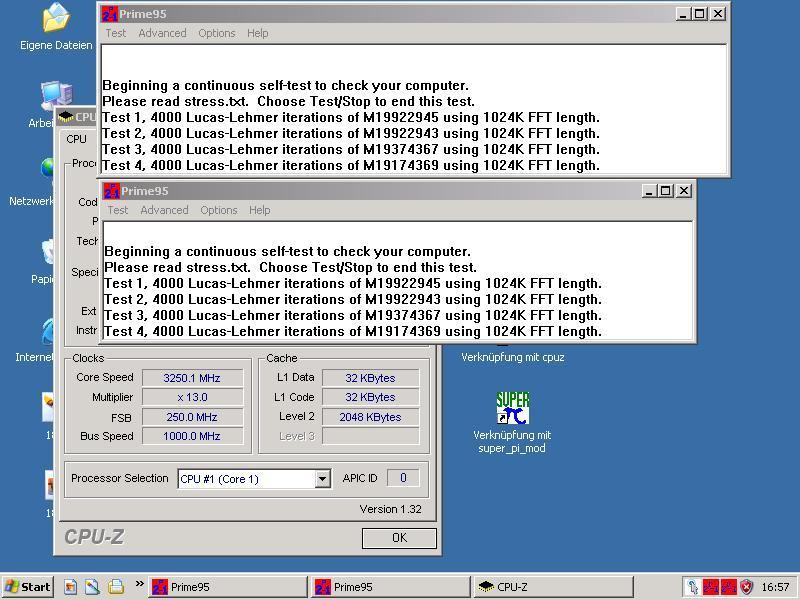Click the taskbar clock showing 16:57
Viewport: 800px width, 600px height.
(776, 587)
